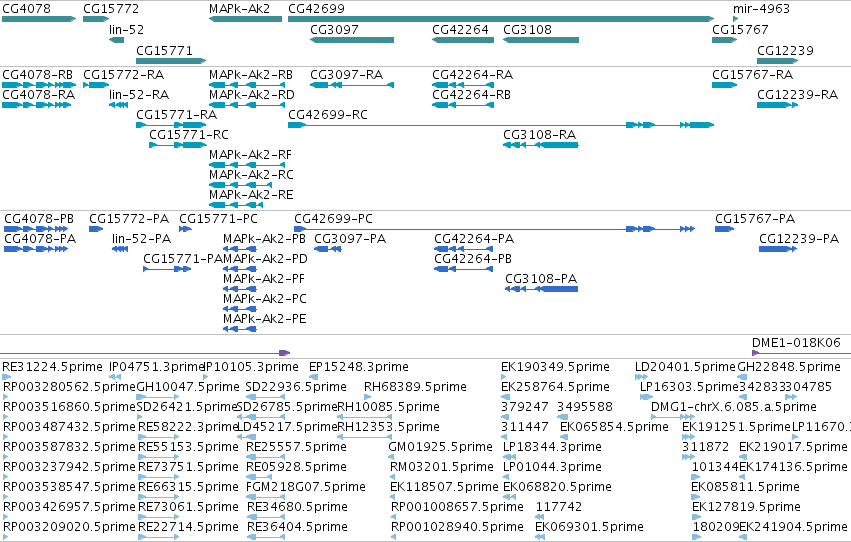Click EST EP15248.3prime
Viewport: 851px width, 542px height.
(x=359, y=367)
